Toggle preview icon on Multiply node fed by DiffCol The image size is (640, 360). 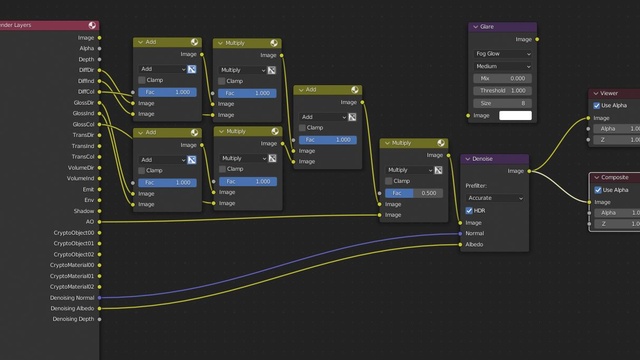tap(274, 43)
